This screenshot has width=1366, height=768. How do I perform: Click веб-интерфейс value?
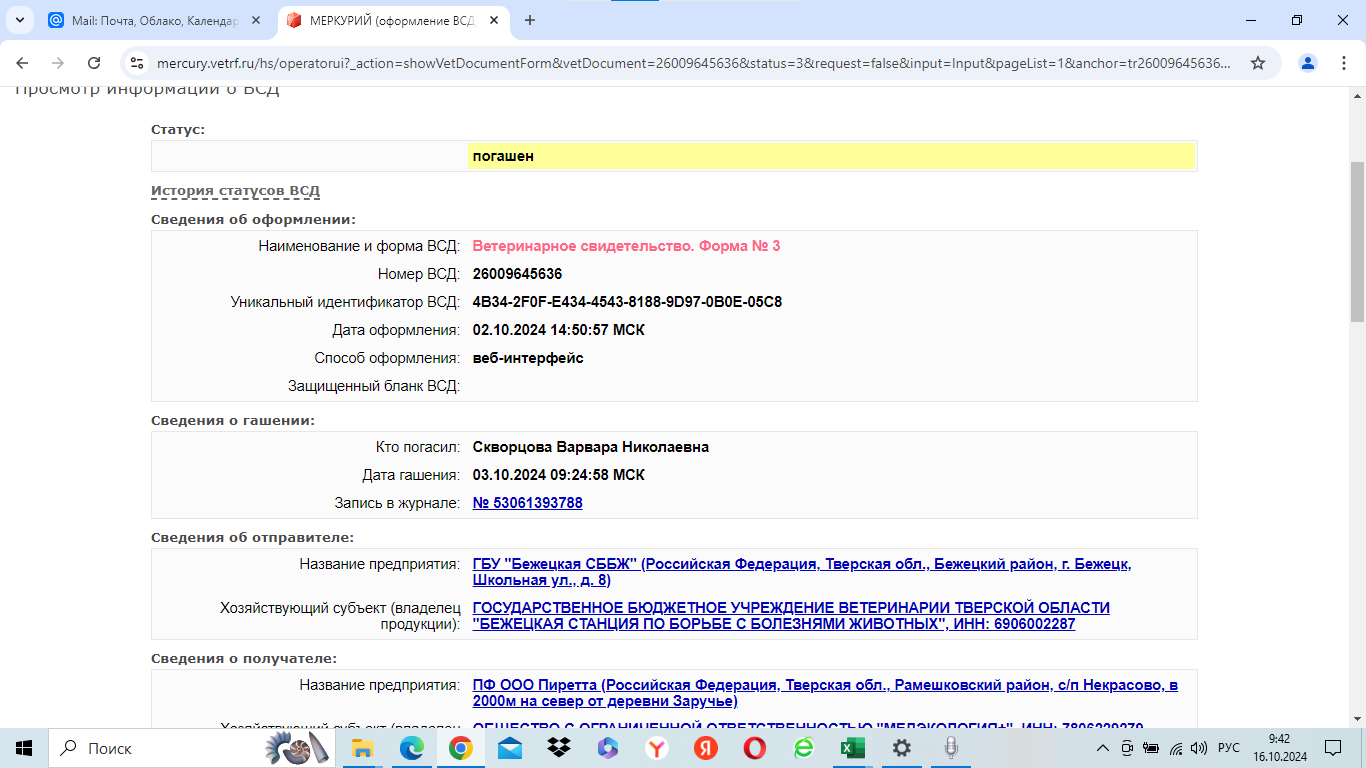[528, 358]
